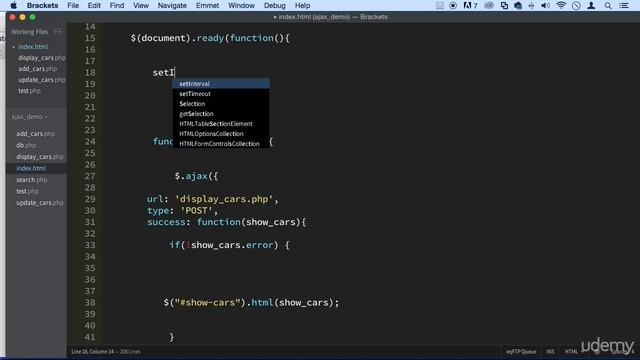Open the ajax_demo project dropdown
Viewport: 640px width, 360px height.
point(29,117)
